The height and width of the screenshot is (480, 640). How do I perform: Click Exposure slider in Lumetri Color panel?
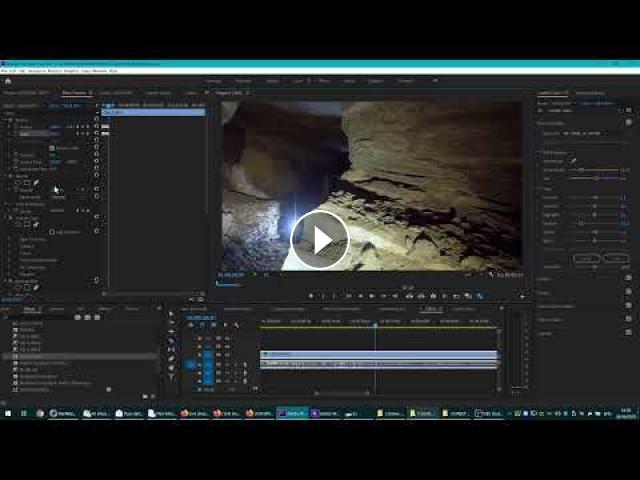tap(594, 198)
